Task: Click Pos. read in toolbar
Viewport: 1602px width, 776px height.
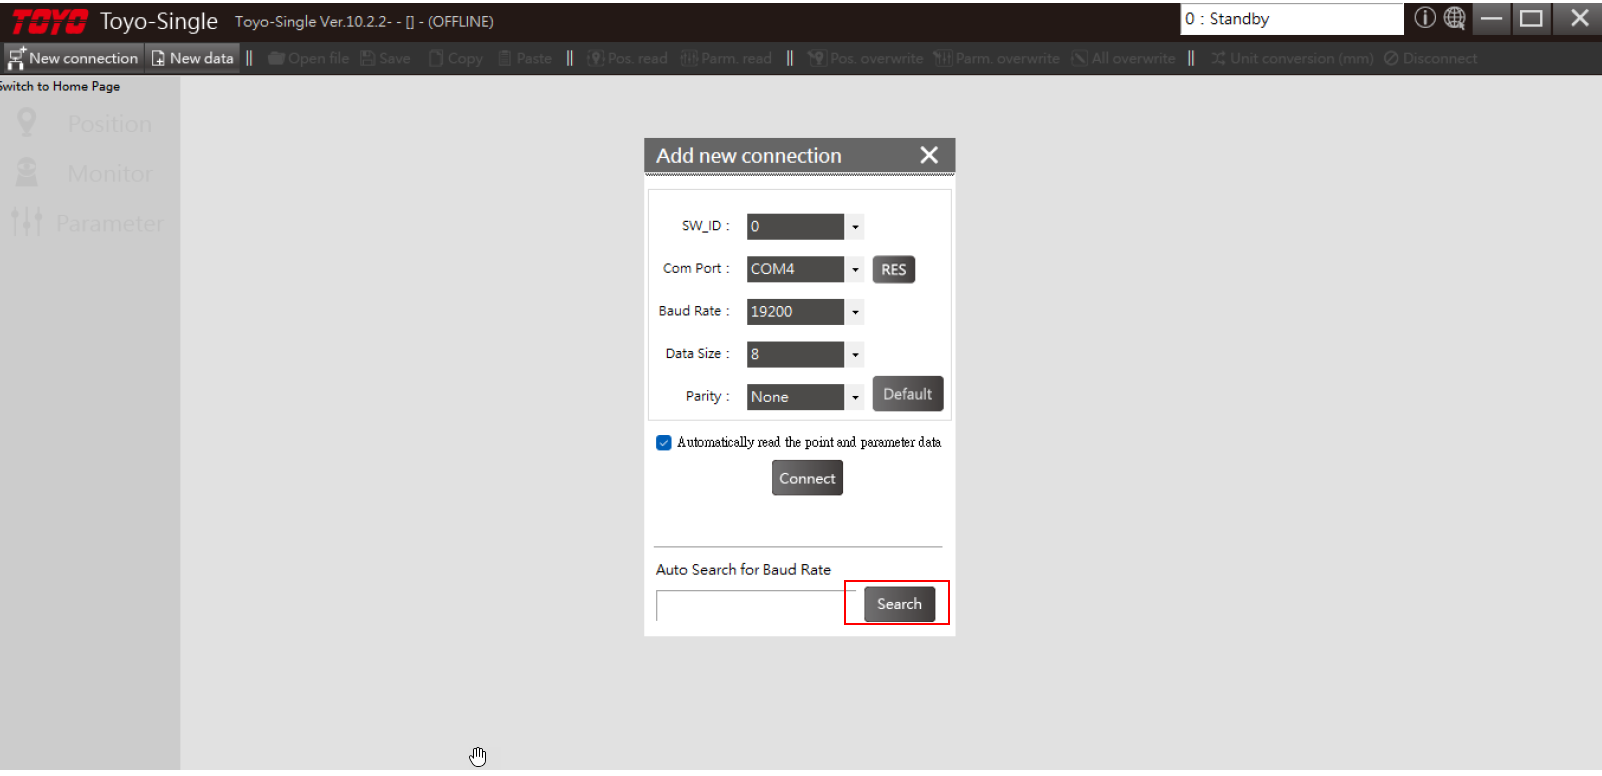Action: tap(628, 58)
